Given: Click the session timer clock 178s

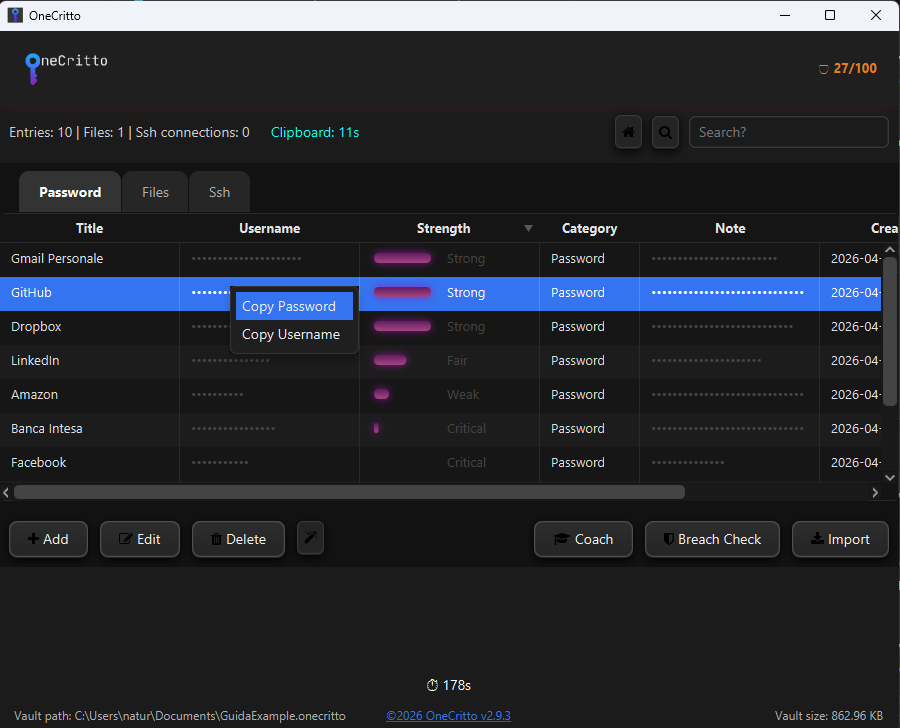Looking at the screenshot, I should [448, 685].
